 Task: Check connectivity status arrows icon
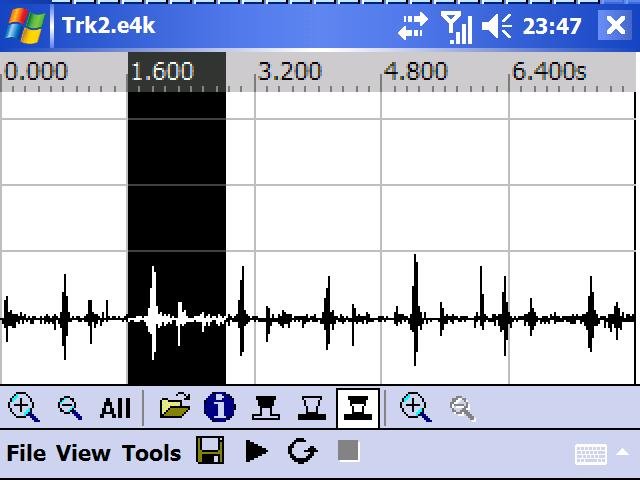click(x=413, y=26)
